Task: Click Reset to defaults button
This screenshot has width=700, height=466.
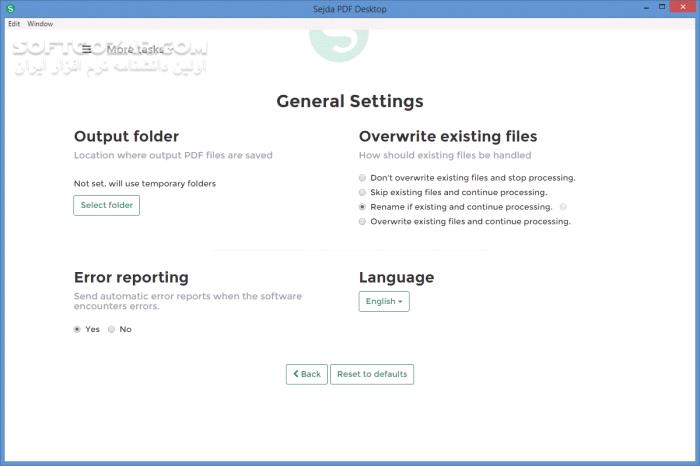Action: click(x=372, y=374)
